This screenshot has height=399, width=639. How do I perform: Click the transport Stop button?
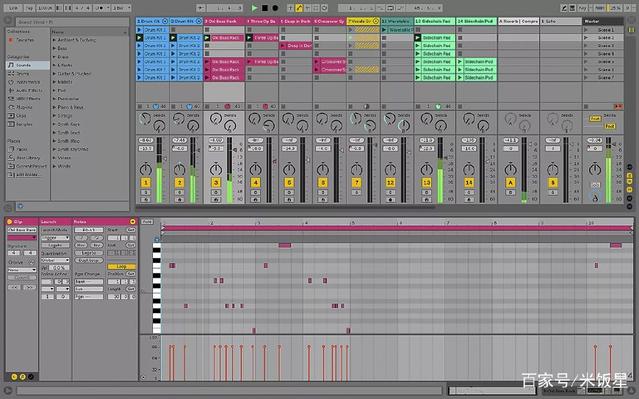coord(265,8)
